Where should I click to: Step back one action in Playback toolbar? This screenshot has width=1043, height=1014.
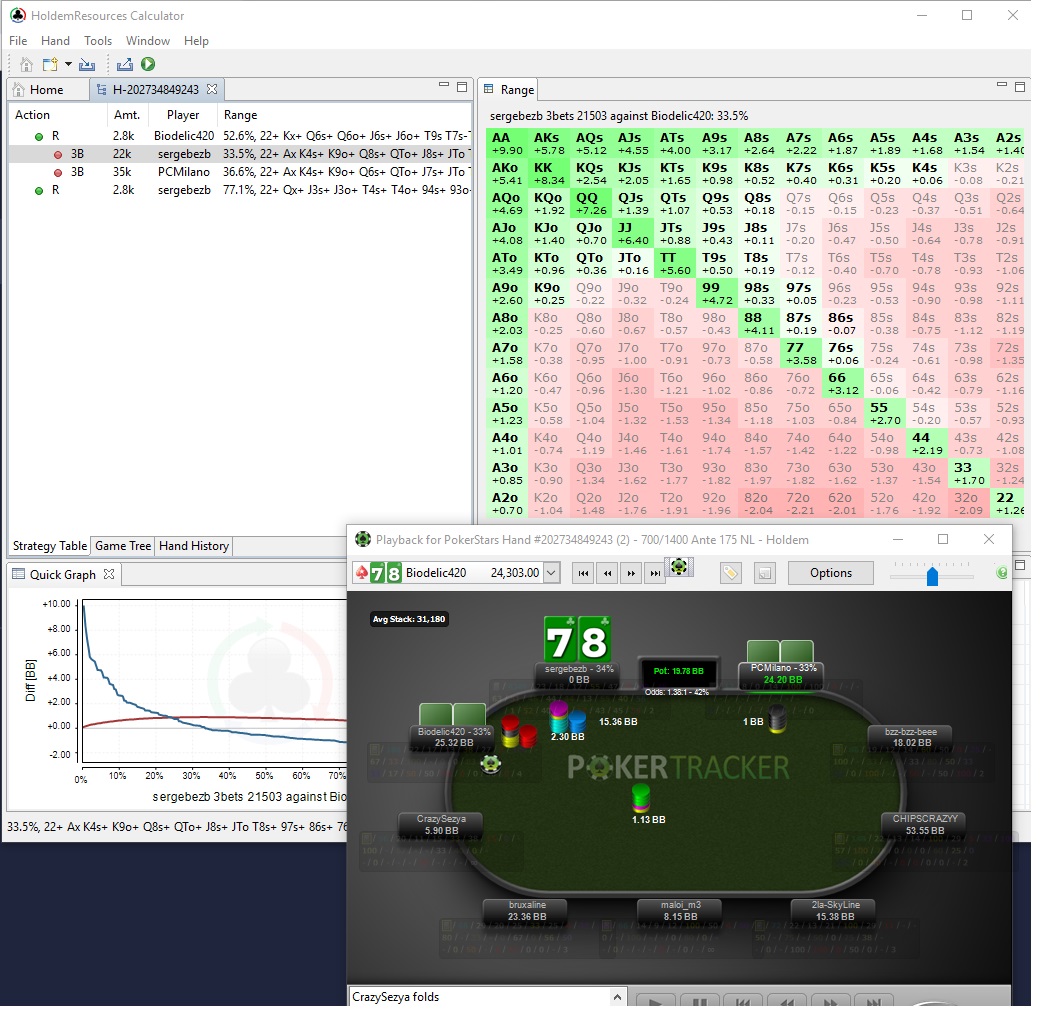607,573
